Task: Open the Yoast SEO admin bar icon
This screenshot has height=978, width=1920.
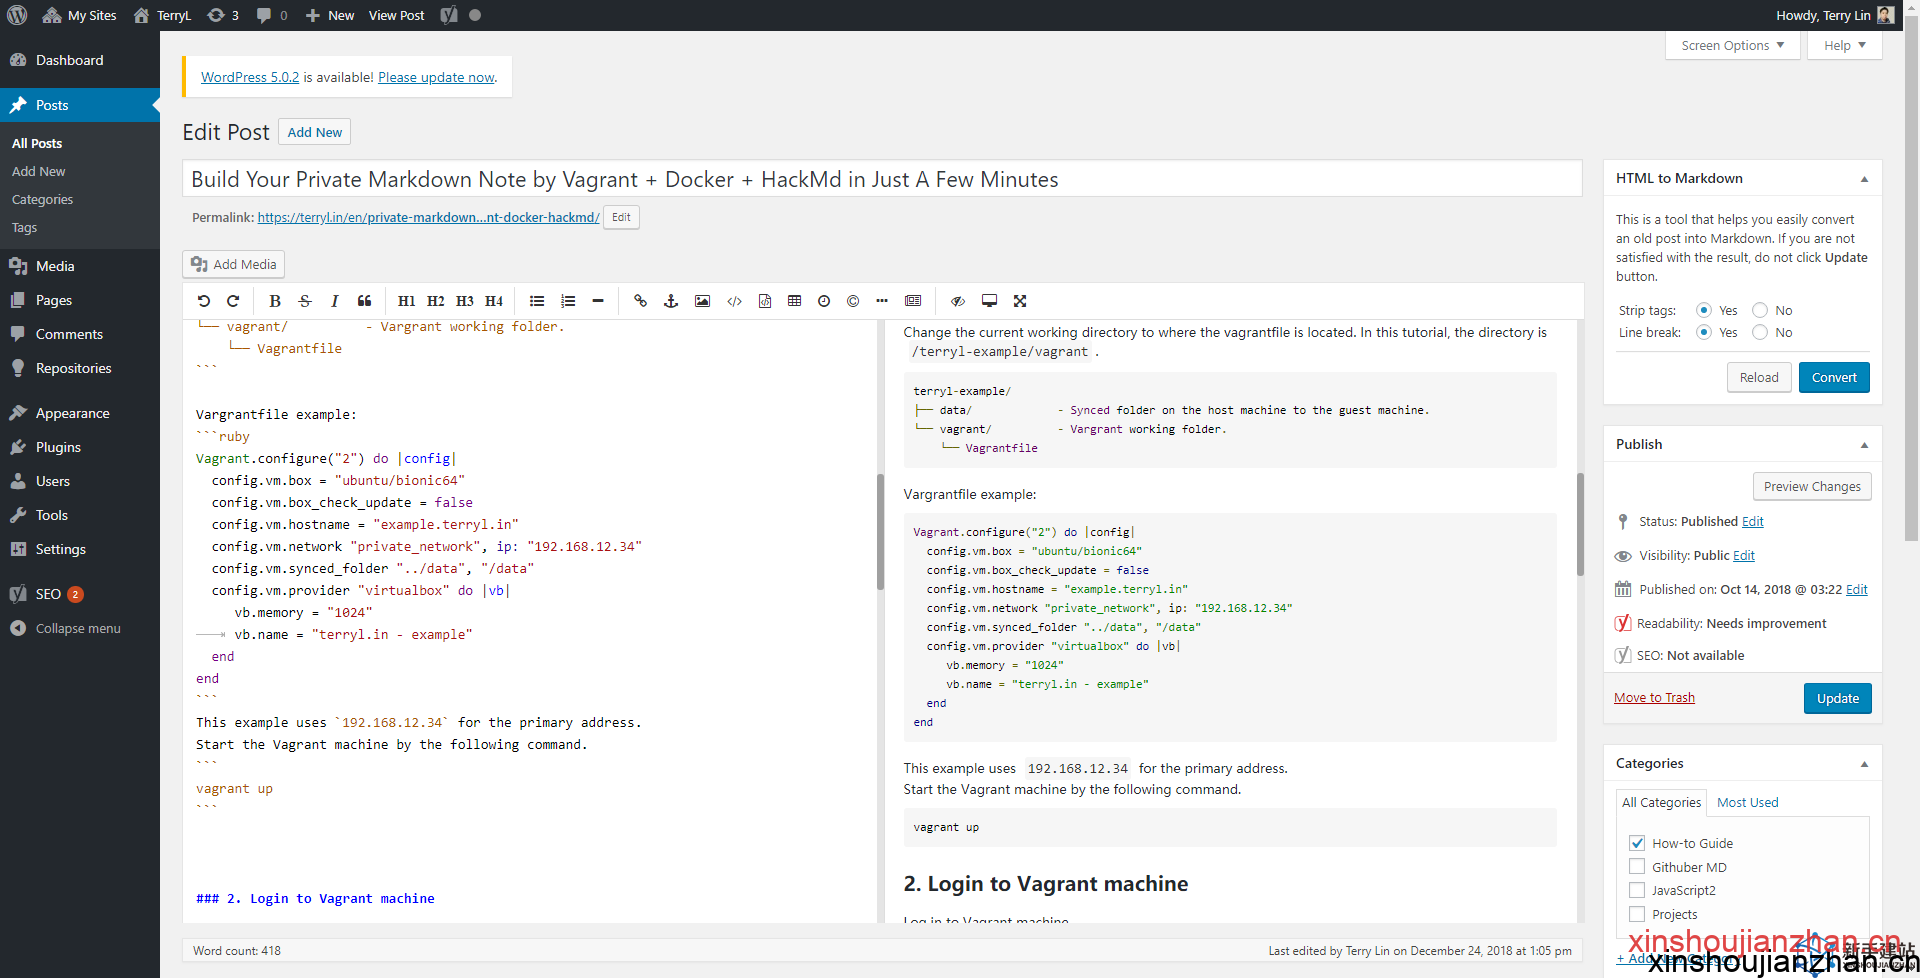Action: pyautogui.click(x=449, y=15)
